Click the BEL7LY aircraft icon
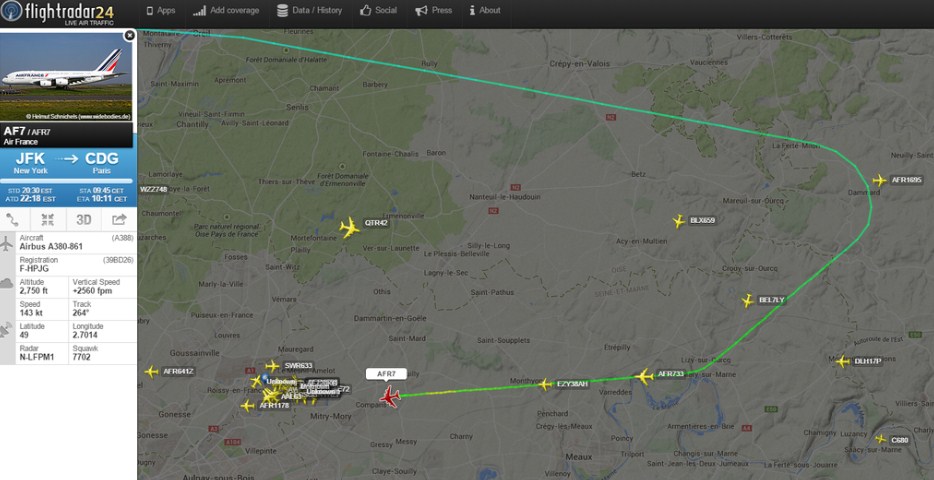934x480 pixels. (748, 301)
